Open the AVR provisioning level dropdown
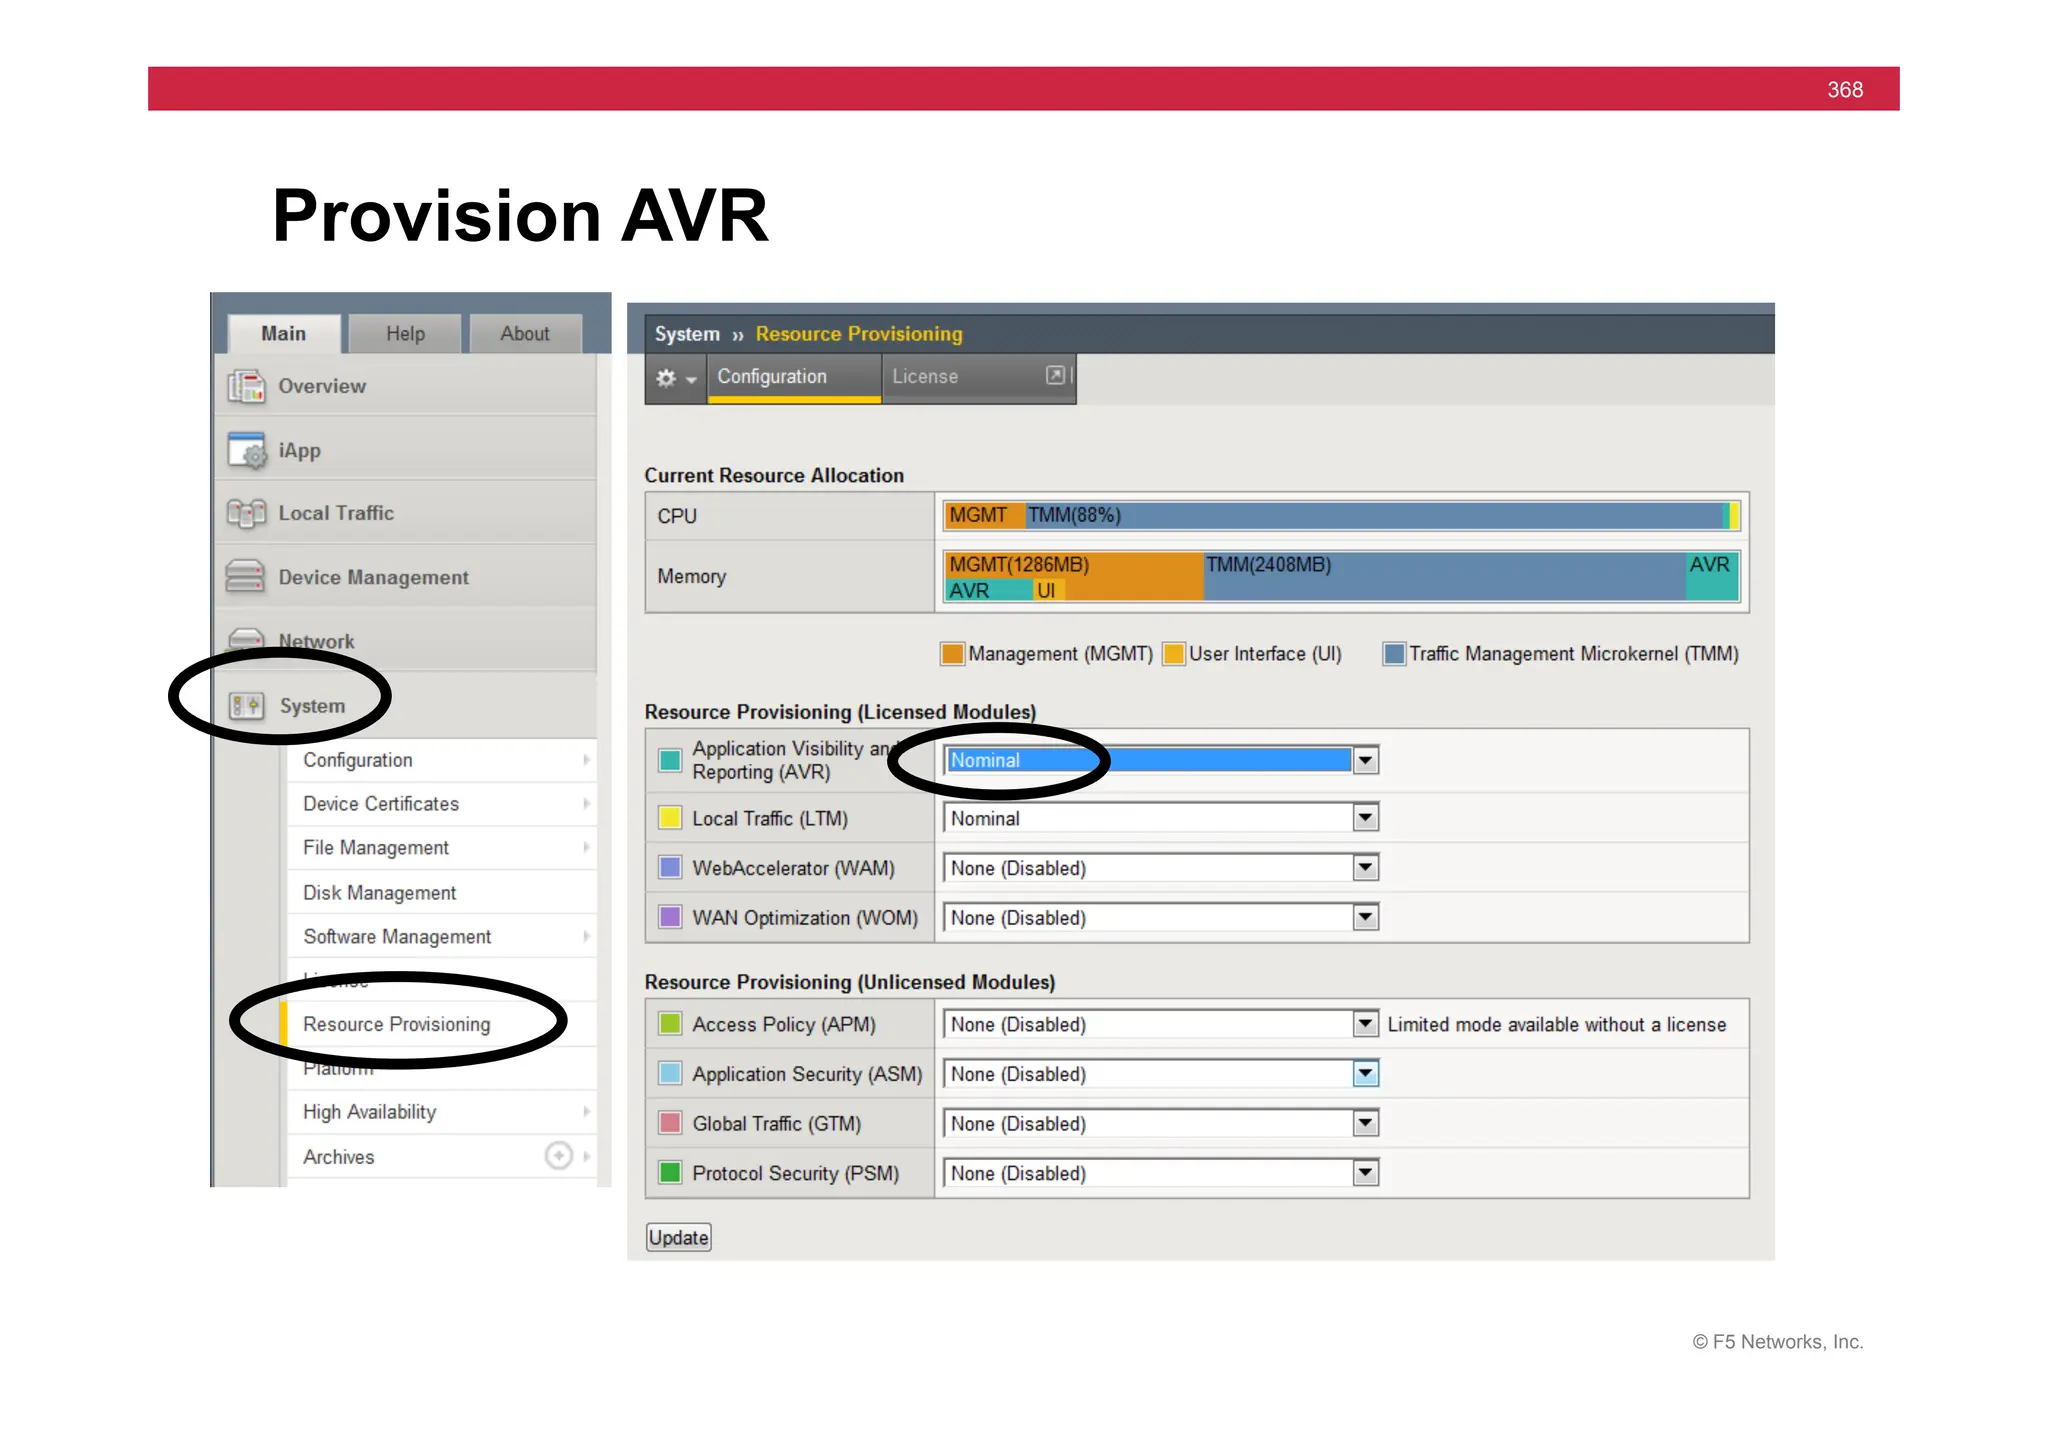The width and height of the screenshot is (2048, 1447). pyautogui.click(x=1162, y=760)
